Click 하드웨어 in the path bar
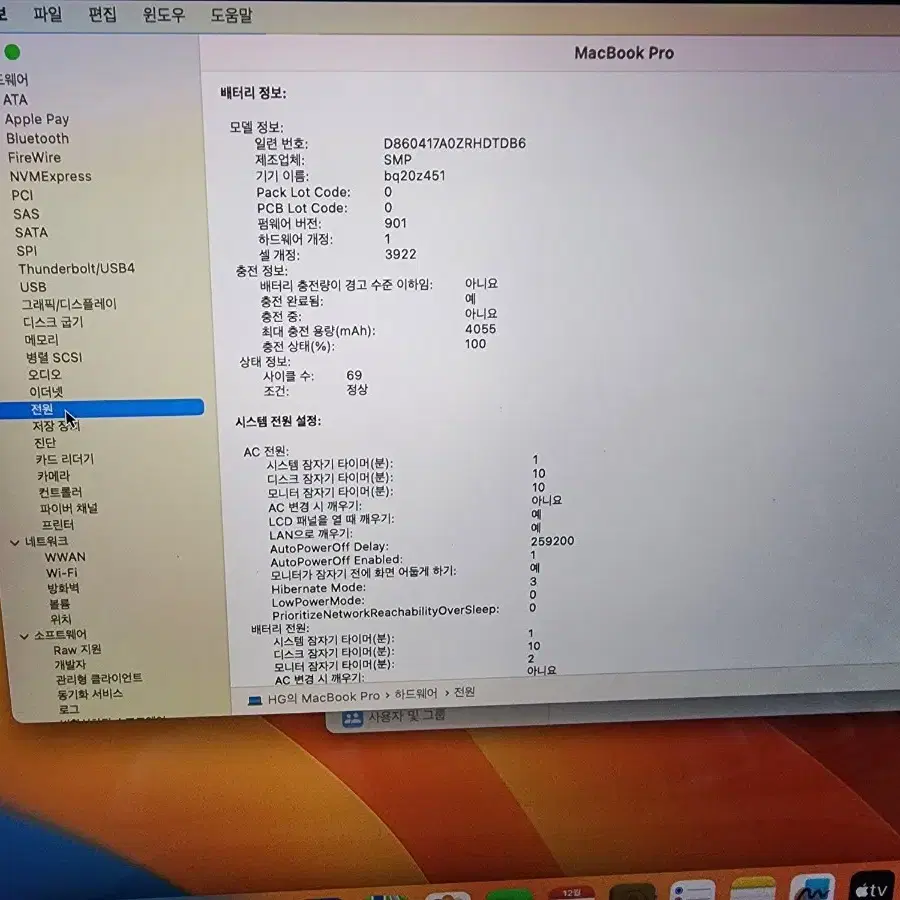 pos(416,694)
